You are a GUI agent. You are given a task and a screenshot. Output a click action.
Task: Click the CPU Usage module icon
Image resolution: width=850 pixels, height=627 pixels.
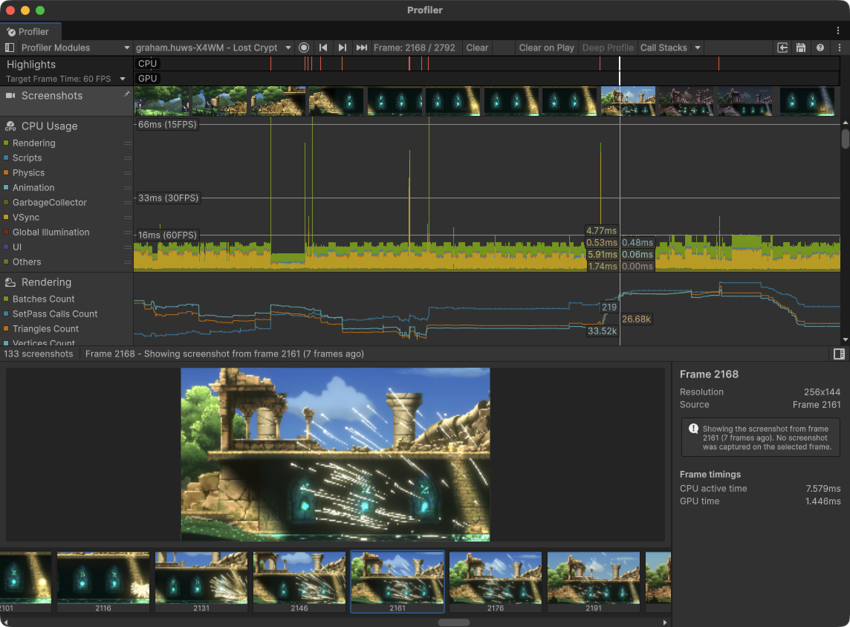(10, 126)
